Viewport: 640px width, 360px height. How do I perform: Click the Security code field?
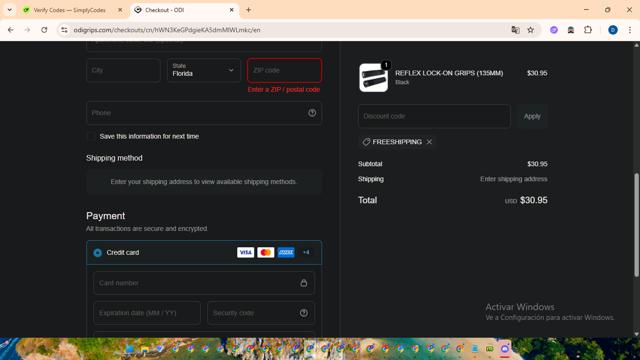(261, 313)
